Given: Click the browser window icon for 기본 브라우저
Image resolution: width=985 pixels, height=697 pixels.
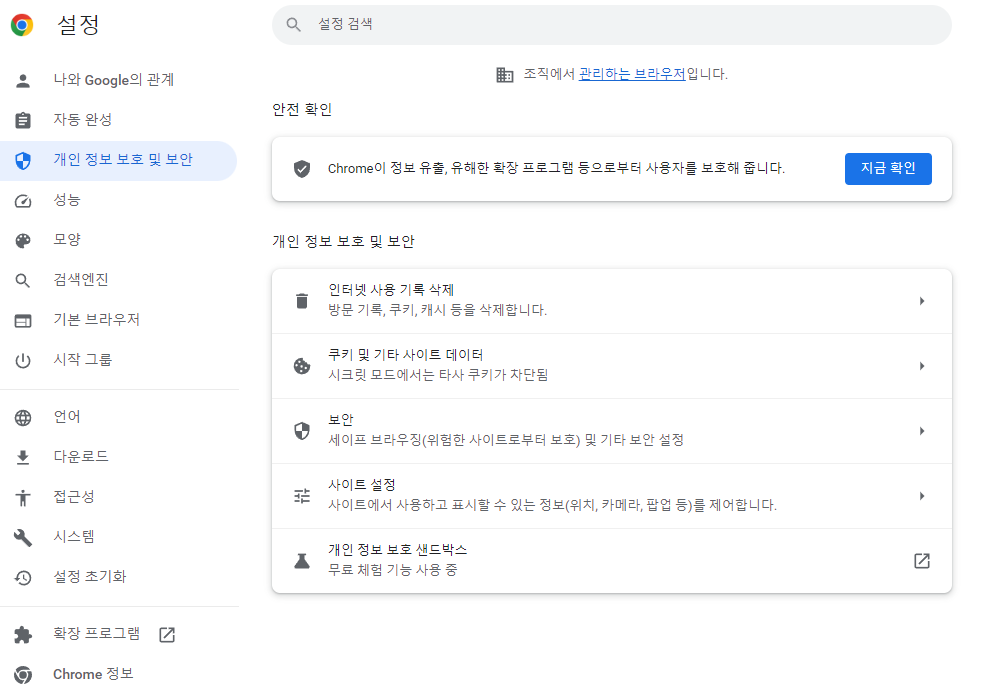Looking at the screenshot, I should click(23, 321).
